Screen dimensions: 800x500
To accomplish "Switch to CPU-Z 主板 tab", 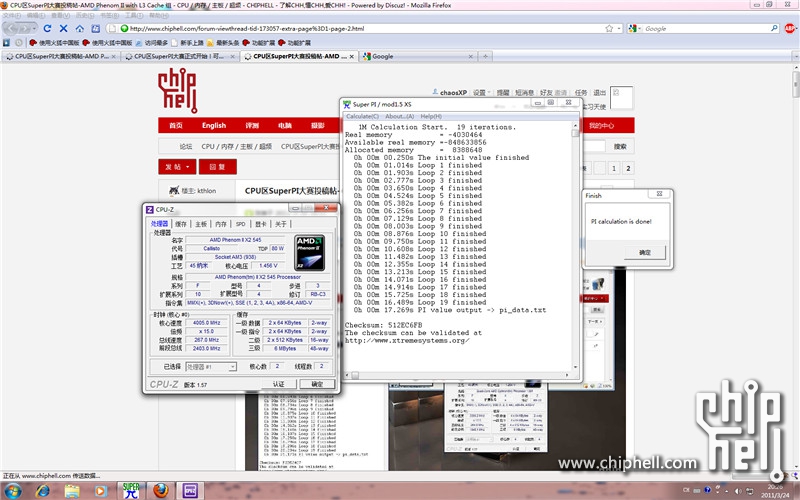I will (x=201, y=224).
